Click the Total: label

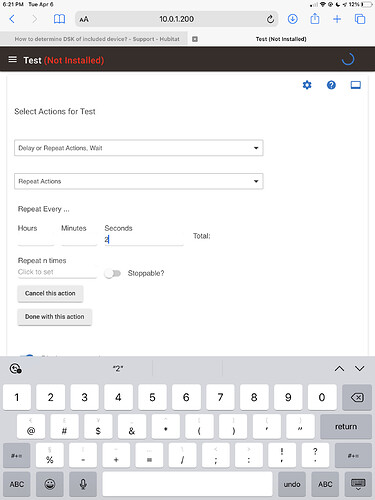coord(202,236)
